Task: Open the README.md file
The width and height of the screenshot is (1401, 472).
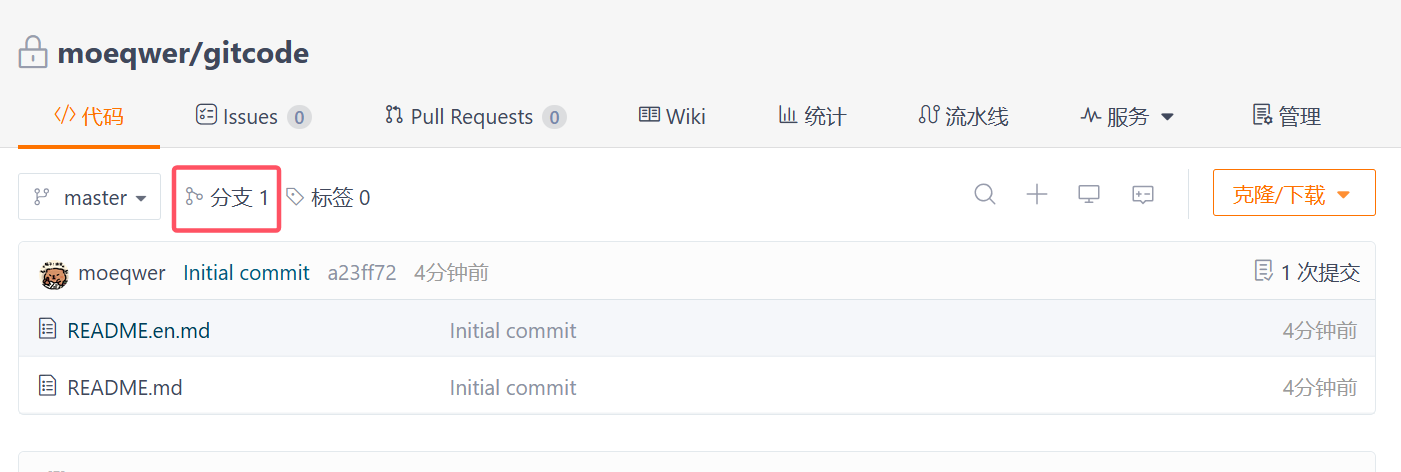Action: click(125, 386)
